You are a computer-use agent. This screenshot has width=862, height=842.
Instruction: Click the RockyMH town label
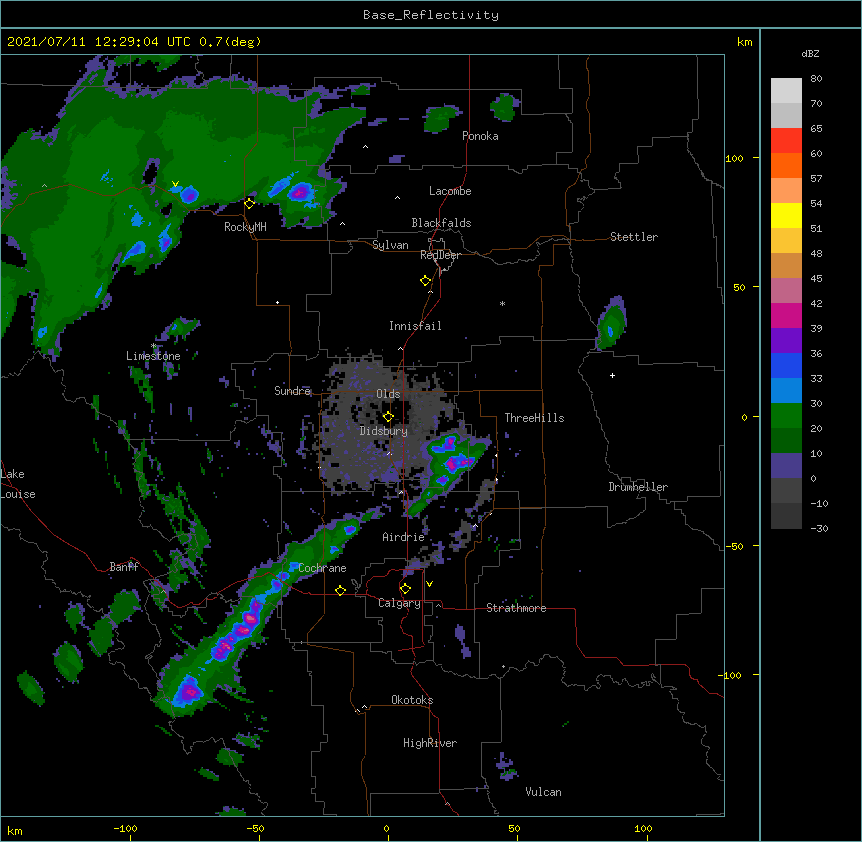click(x=245, y=227)
